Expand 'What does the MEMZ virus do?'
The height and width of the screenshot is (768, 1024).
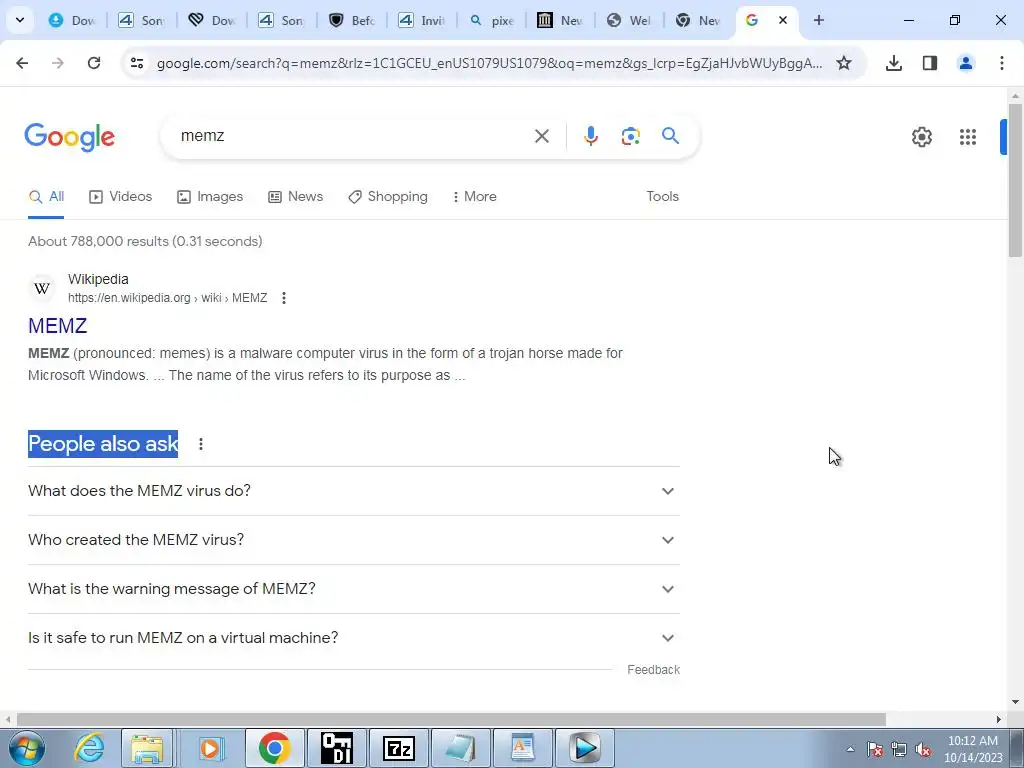coord(354,491)
